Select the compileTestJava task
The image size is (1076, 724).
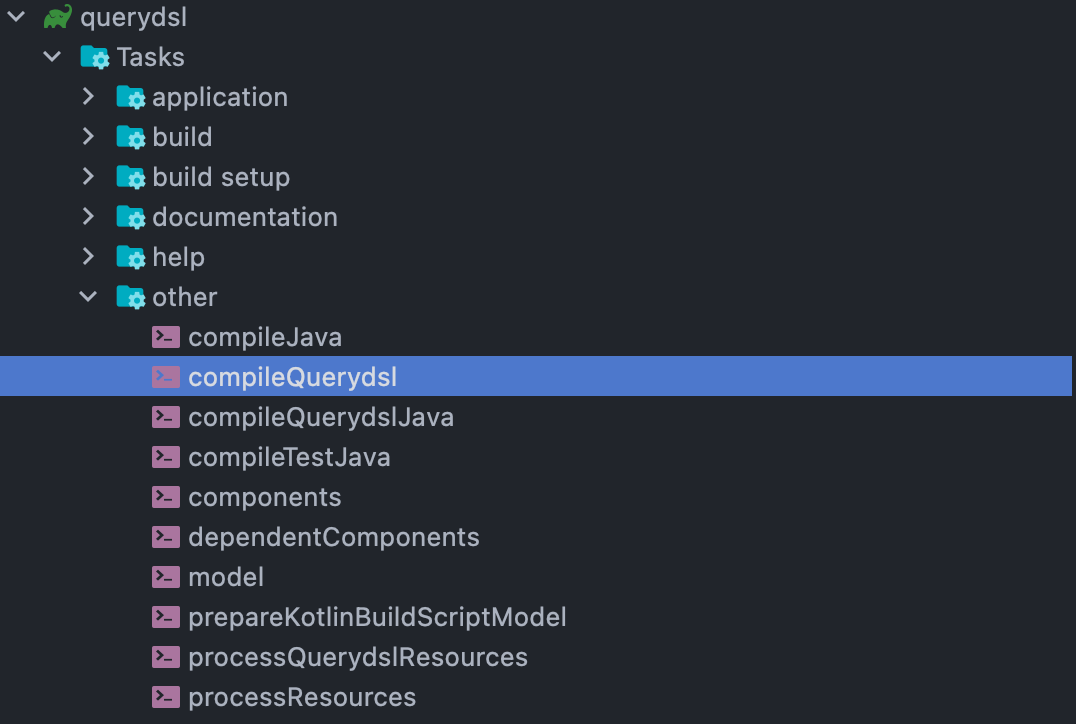(290, 457)
